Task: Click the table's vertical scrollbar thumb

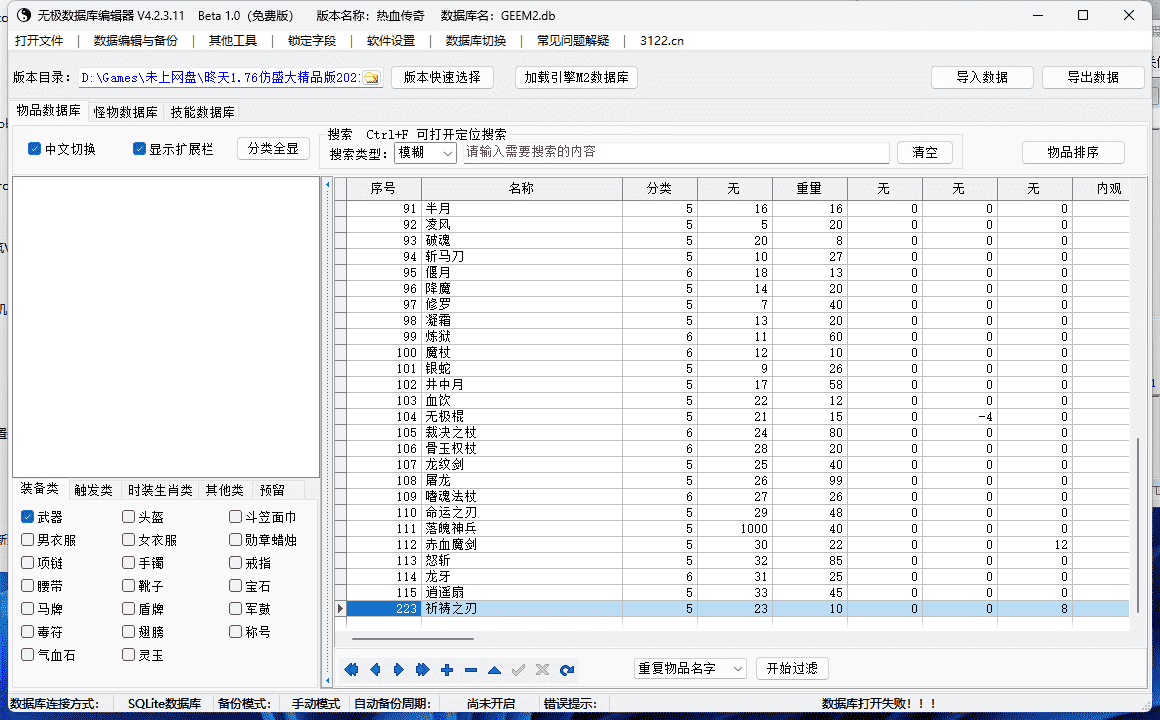Action: (x=1138, y=526)
